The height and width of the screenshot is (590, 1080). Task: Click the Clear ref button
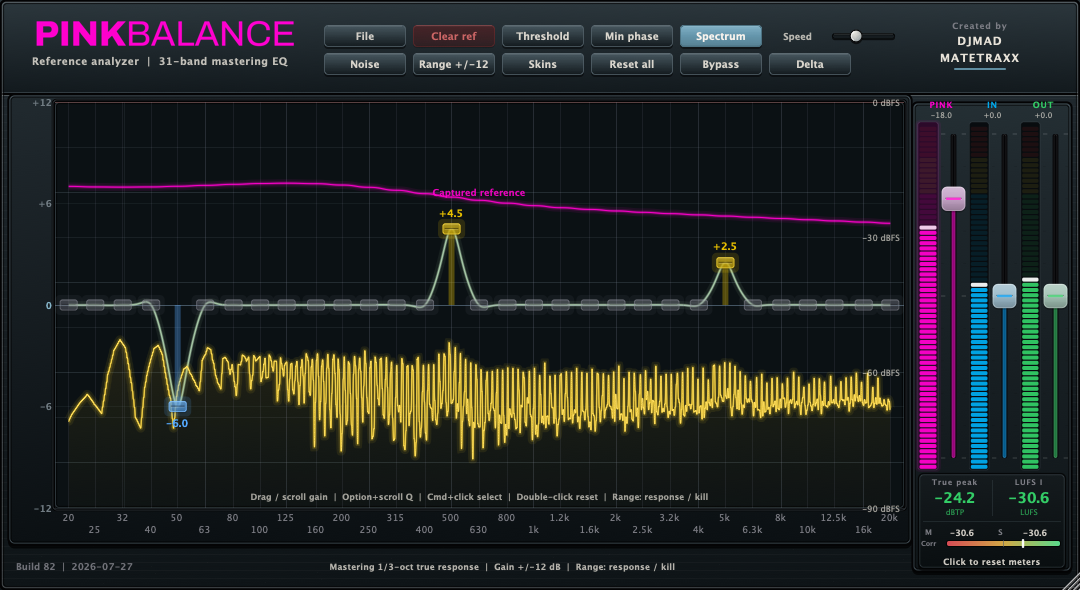pyautogui.click(x=453, y=36)
